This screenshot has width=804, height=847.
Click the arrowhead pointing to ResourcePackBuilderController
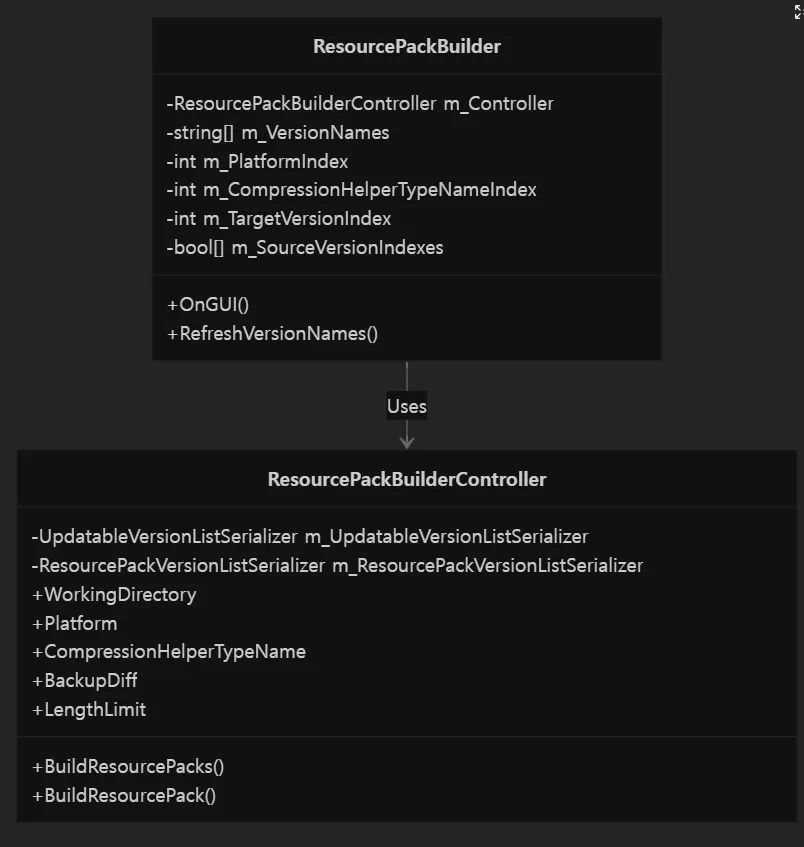click(x=407, y=442)
